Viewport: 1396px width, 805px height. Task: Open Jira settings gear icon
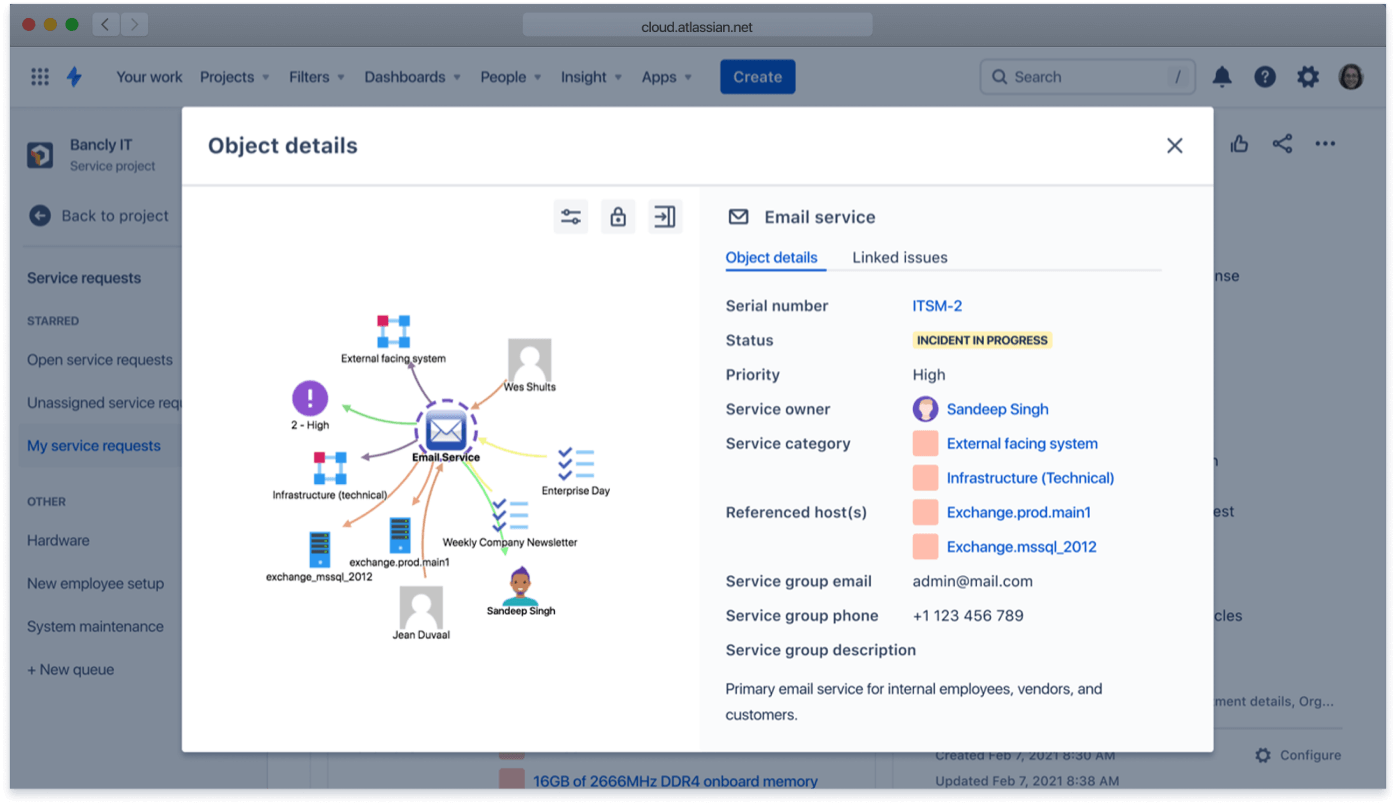click(x=1307, y=76)
